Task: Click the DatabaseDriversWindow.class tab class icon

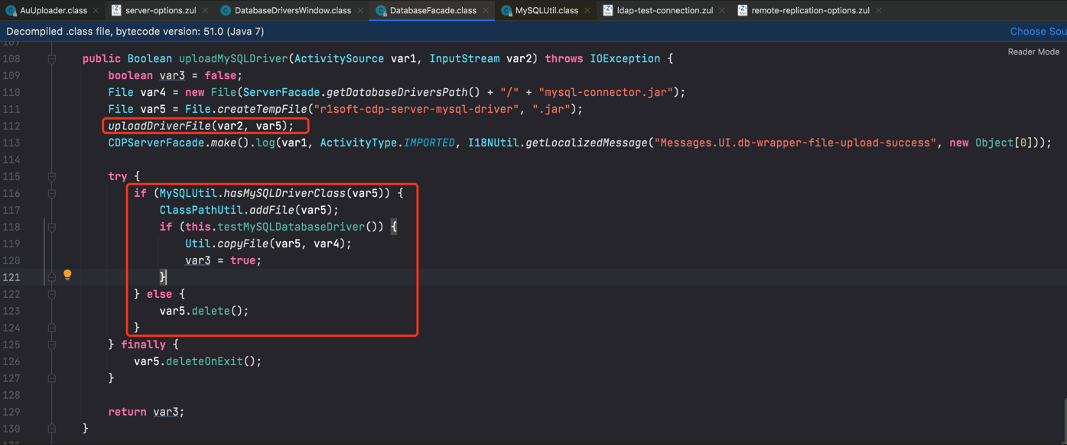Action: point(225,11)
